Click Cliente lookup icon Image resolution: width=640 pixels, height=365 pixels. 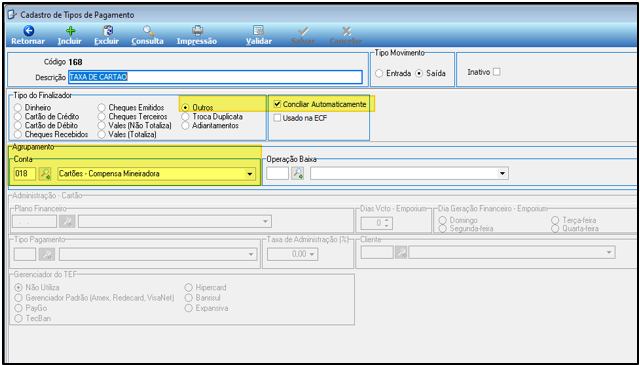pyautogui.click(x=401, y=252)
